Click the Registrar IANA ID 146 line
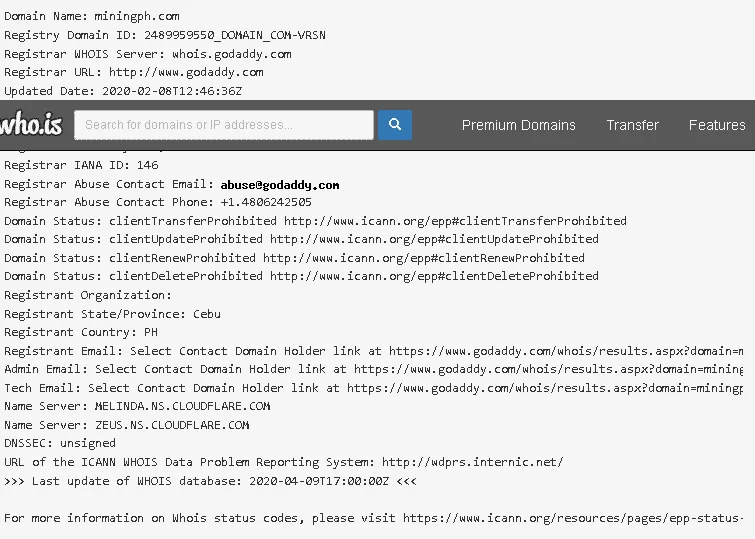This screenshot has width=755, height=539. [81, 165]
